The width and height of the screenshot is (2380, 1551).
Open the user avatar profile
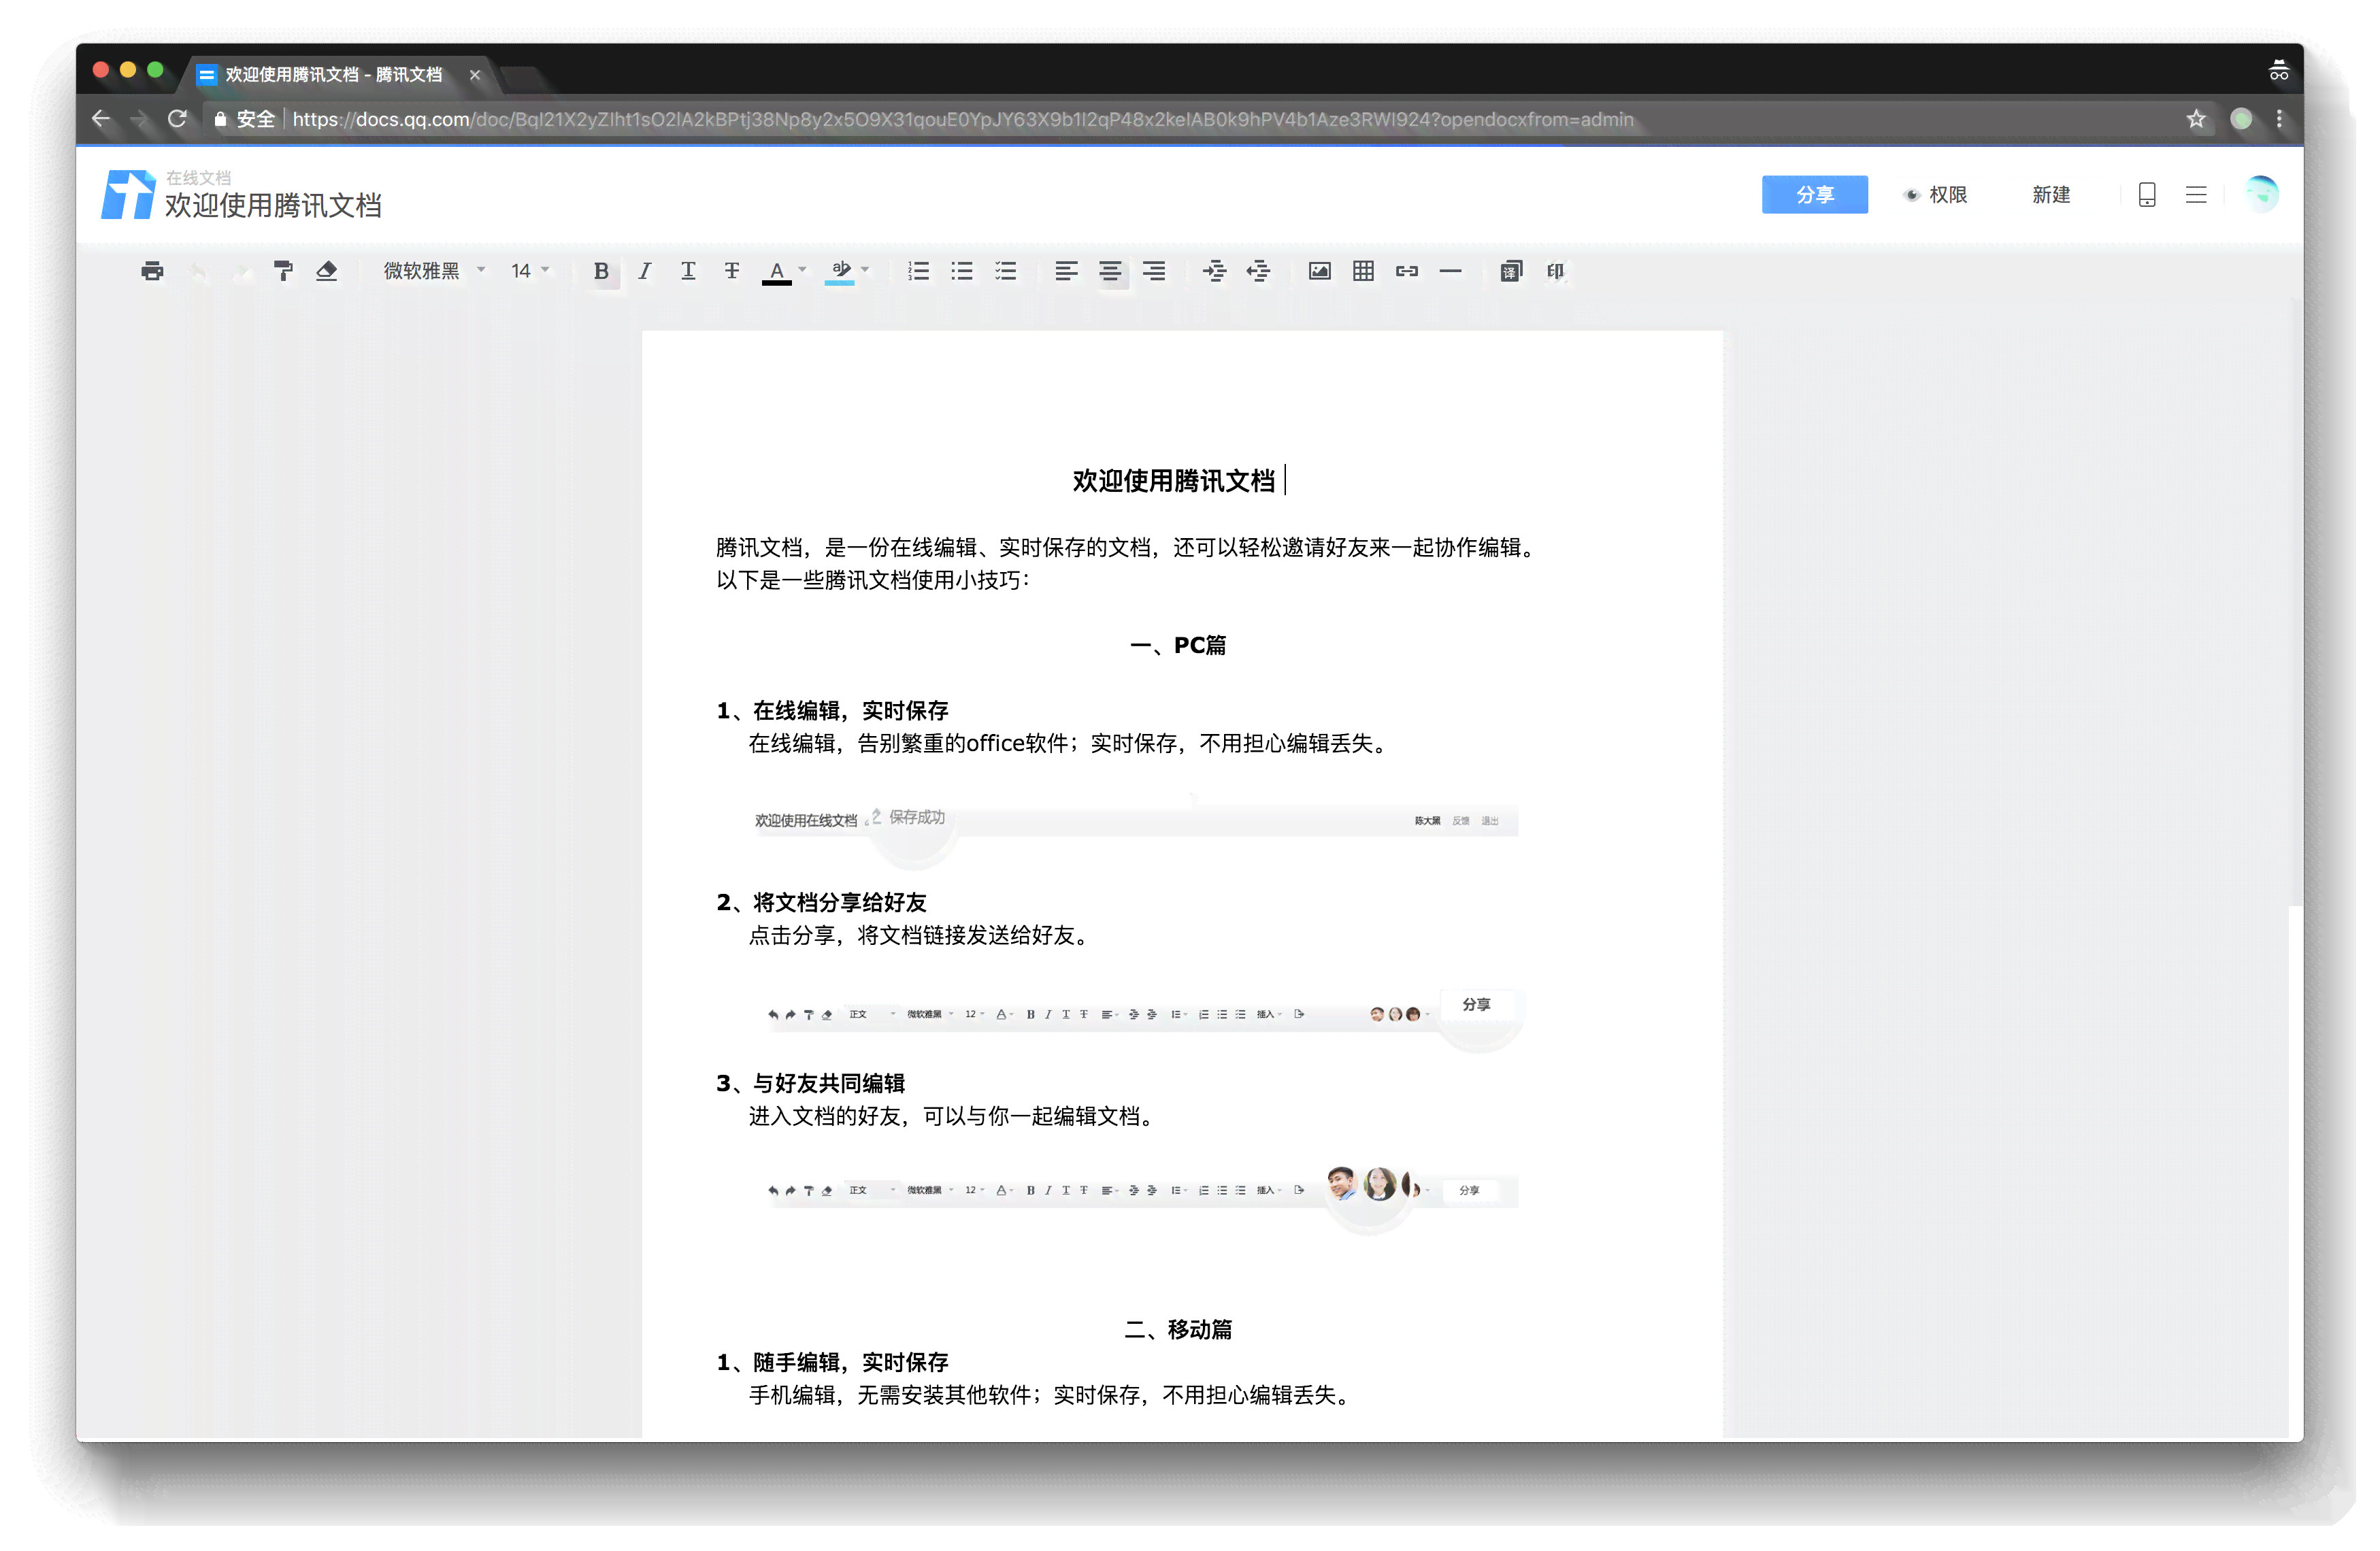[x=2261, y=194]
